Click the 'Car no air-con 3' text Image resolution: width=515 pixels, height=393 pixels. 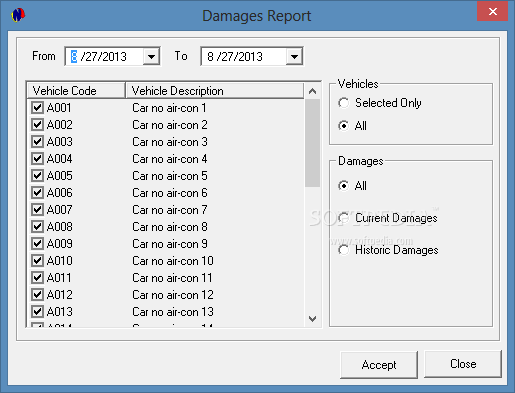[x=170, y=142]
